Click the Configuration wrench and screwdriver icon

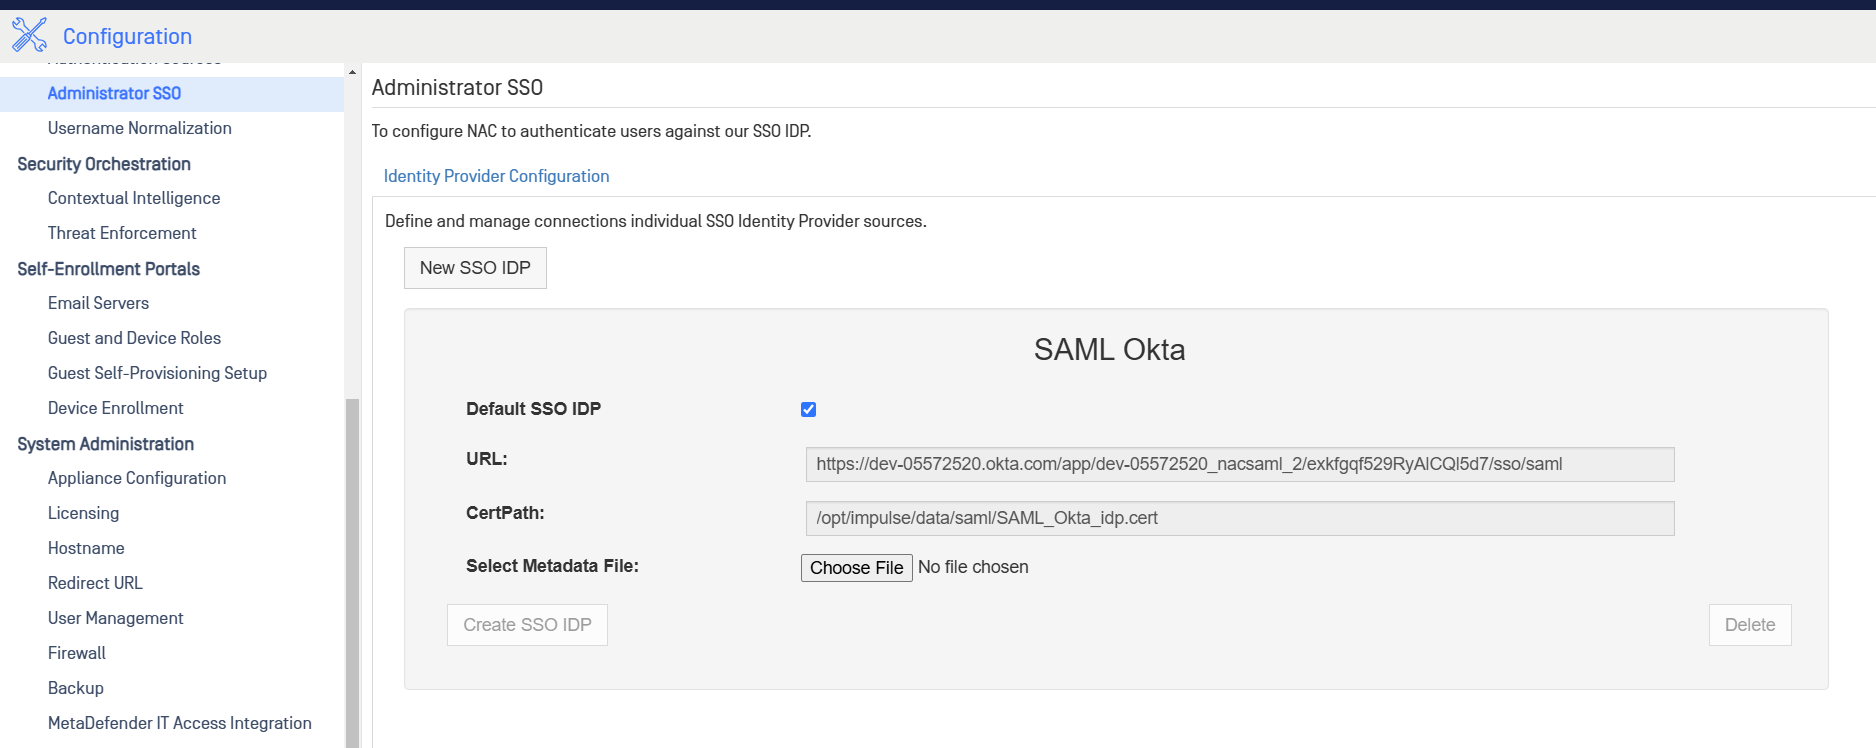29,35
